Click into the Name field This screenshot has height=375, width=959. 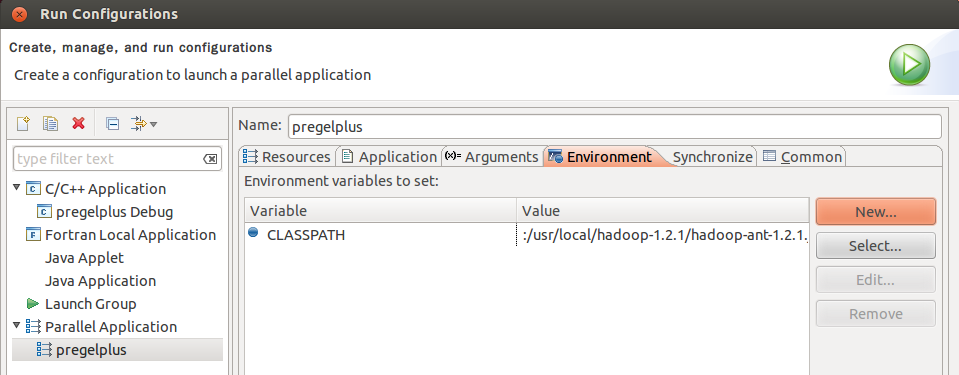[x=615, y=127]
